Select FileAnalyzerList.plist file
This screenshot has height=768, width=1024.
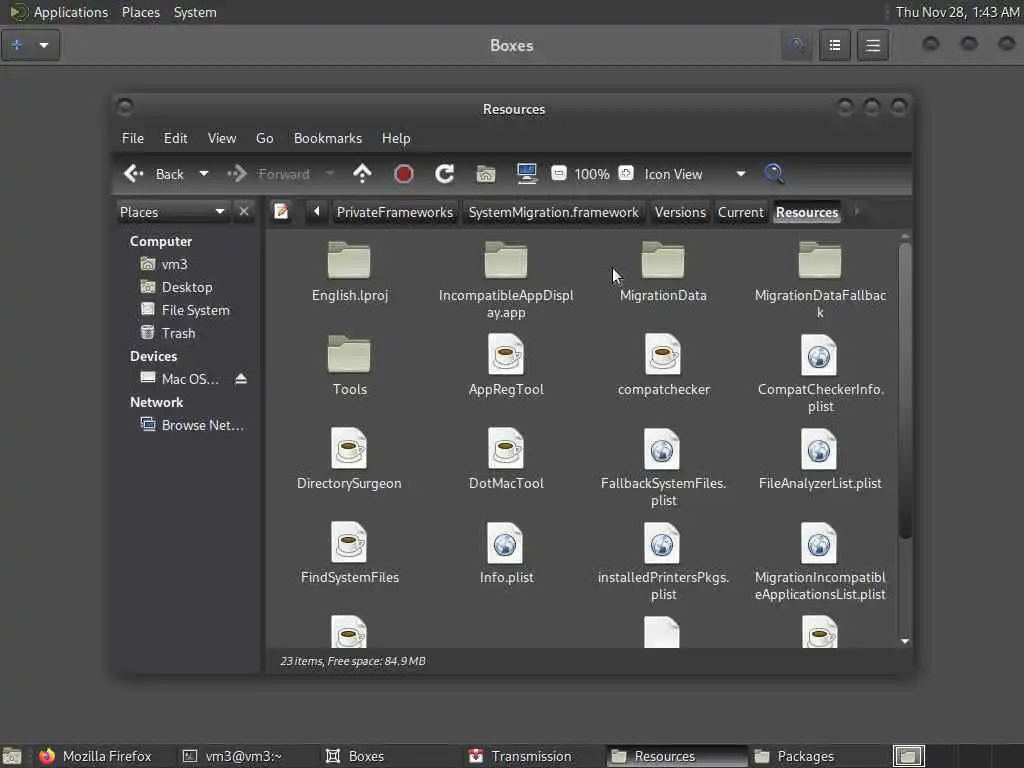(x=820, y=460)
